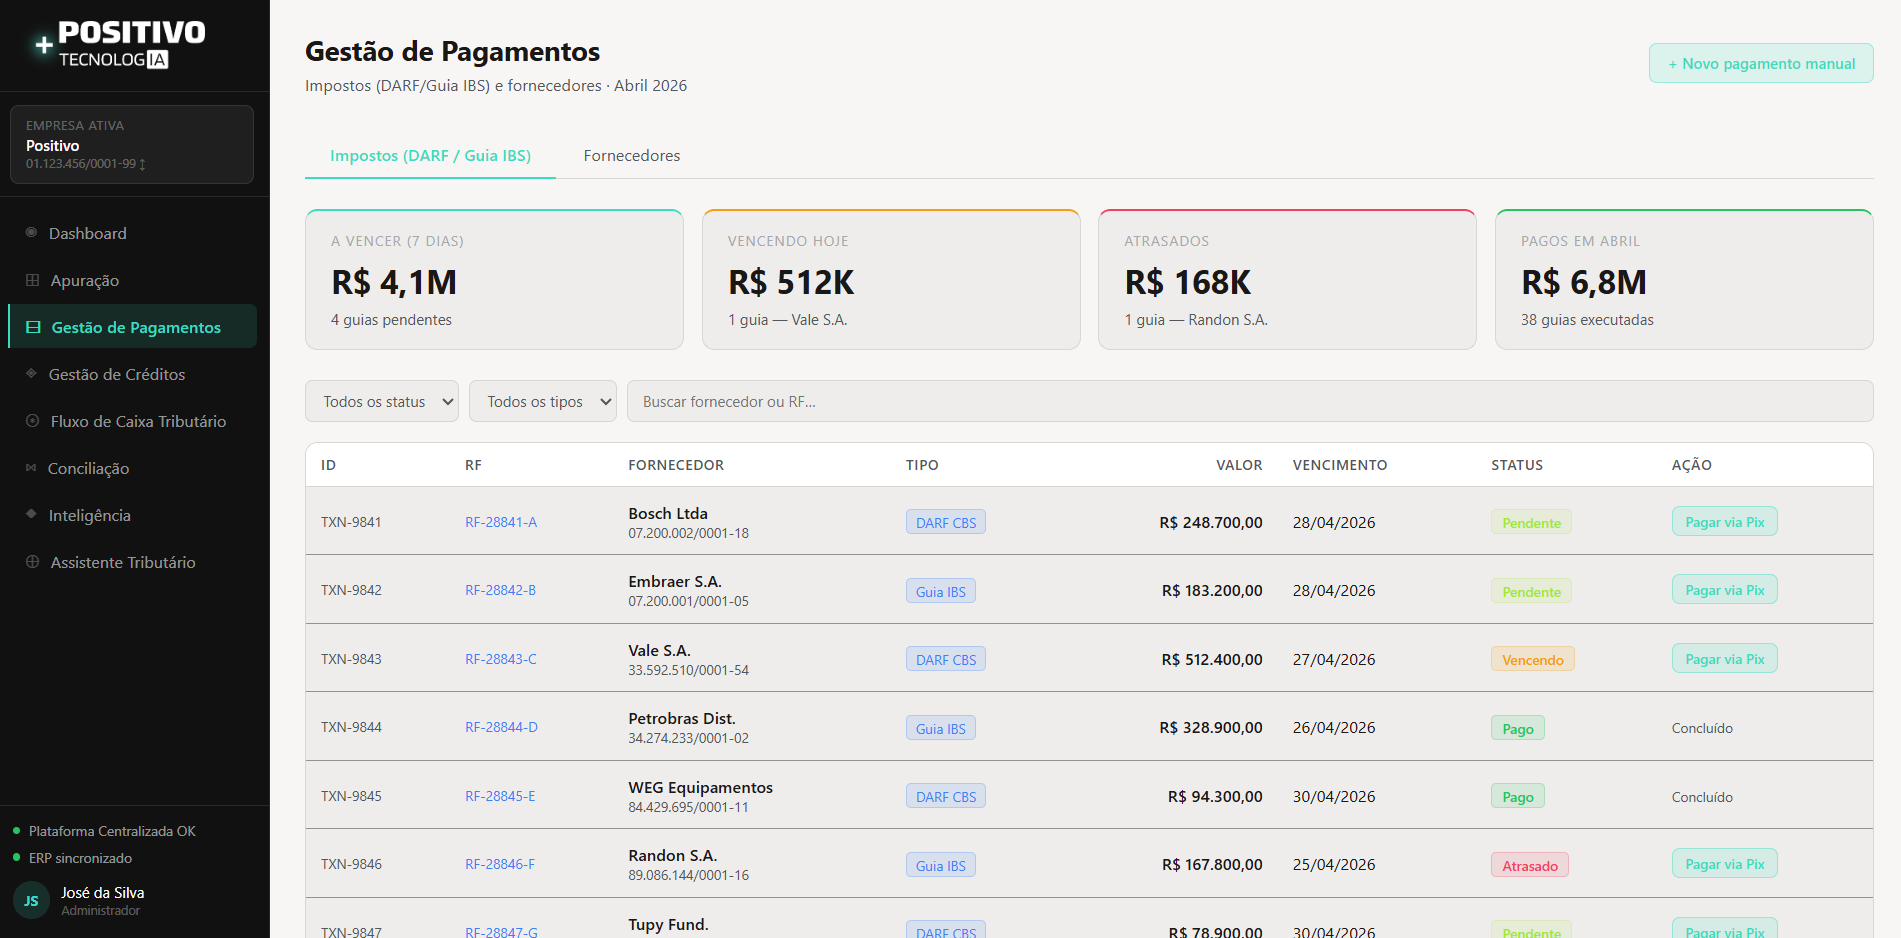Open the Todos os tipos dropdown

pos(543,401)
